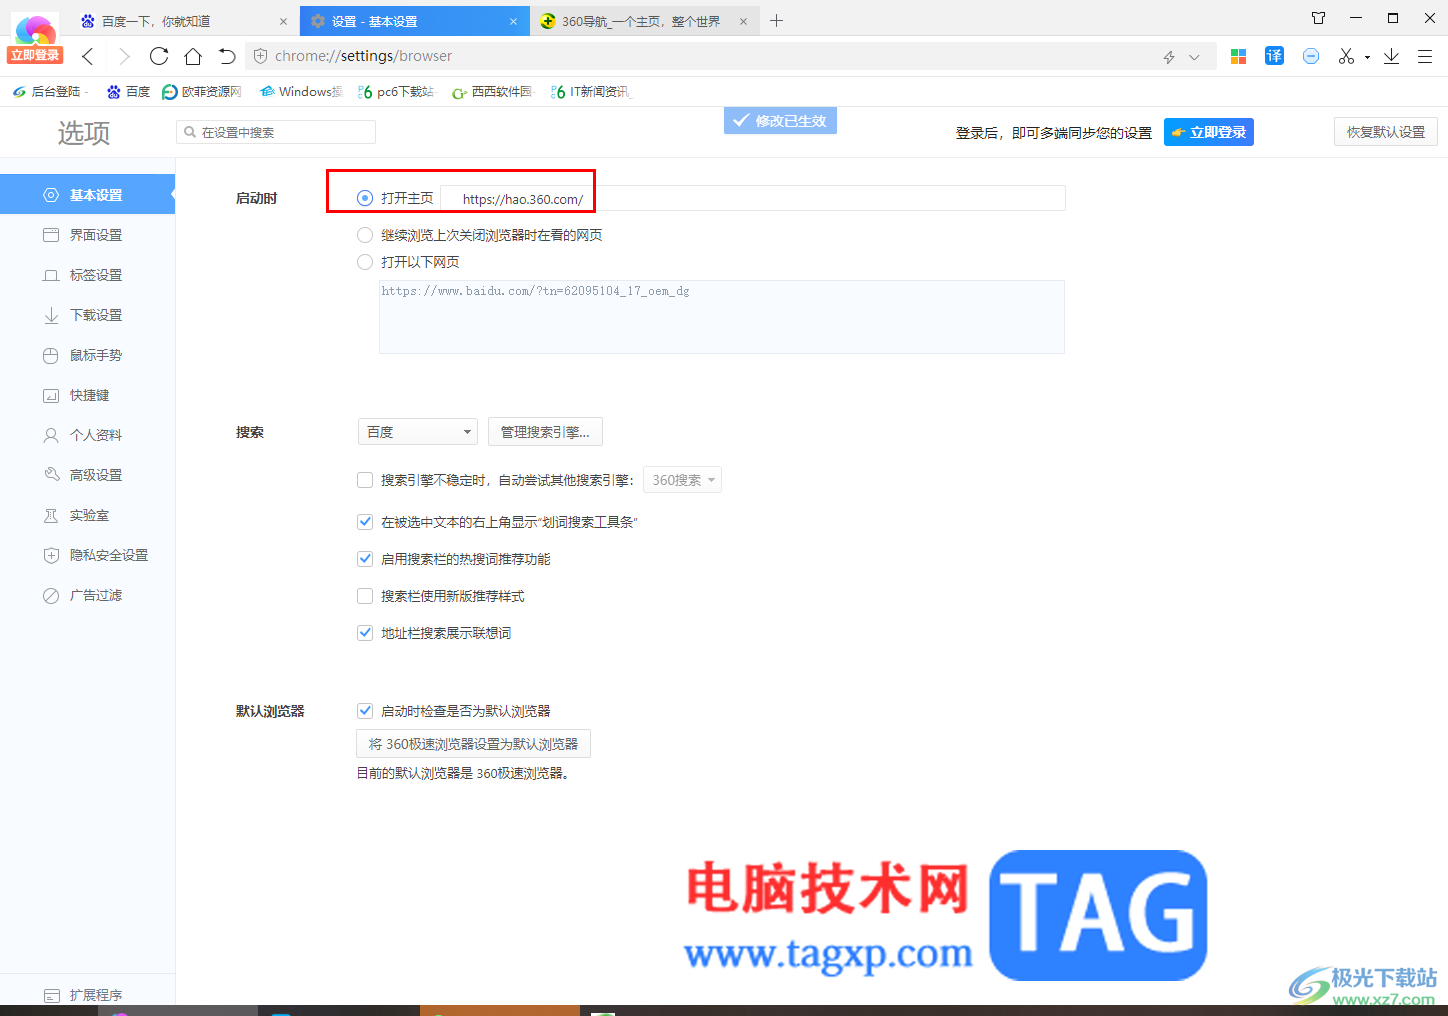The image size is (1448, 1016).
Task: Click the blue octagon ad-block icon
Action: pos(1311,56)
